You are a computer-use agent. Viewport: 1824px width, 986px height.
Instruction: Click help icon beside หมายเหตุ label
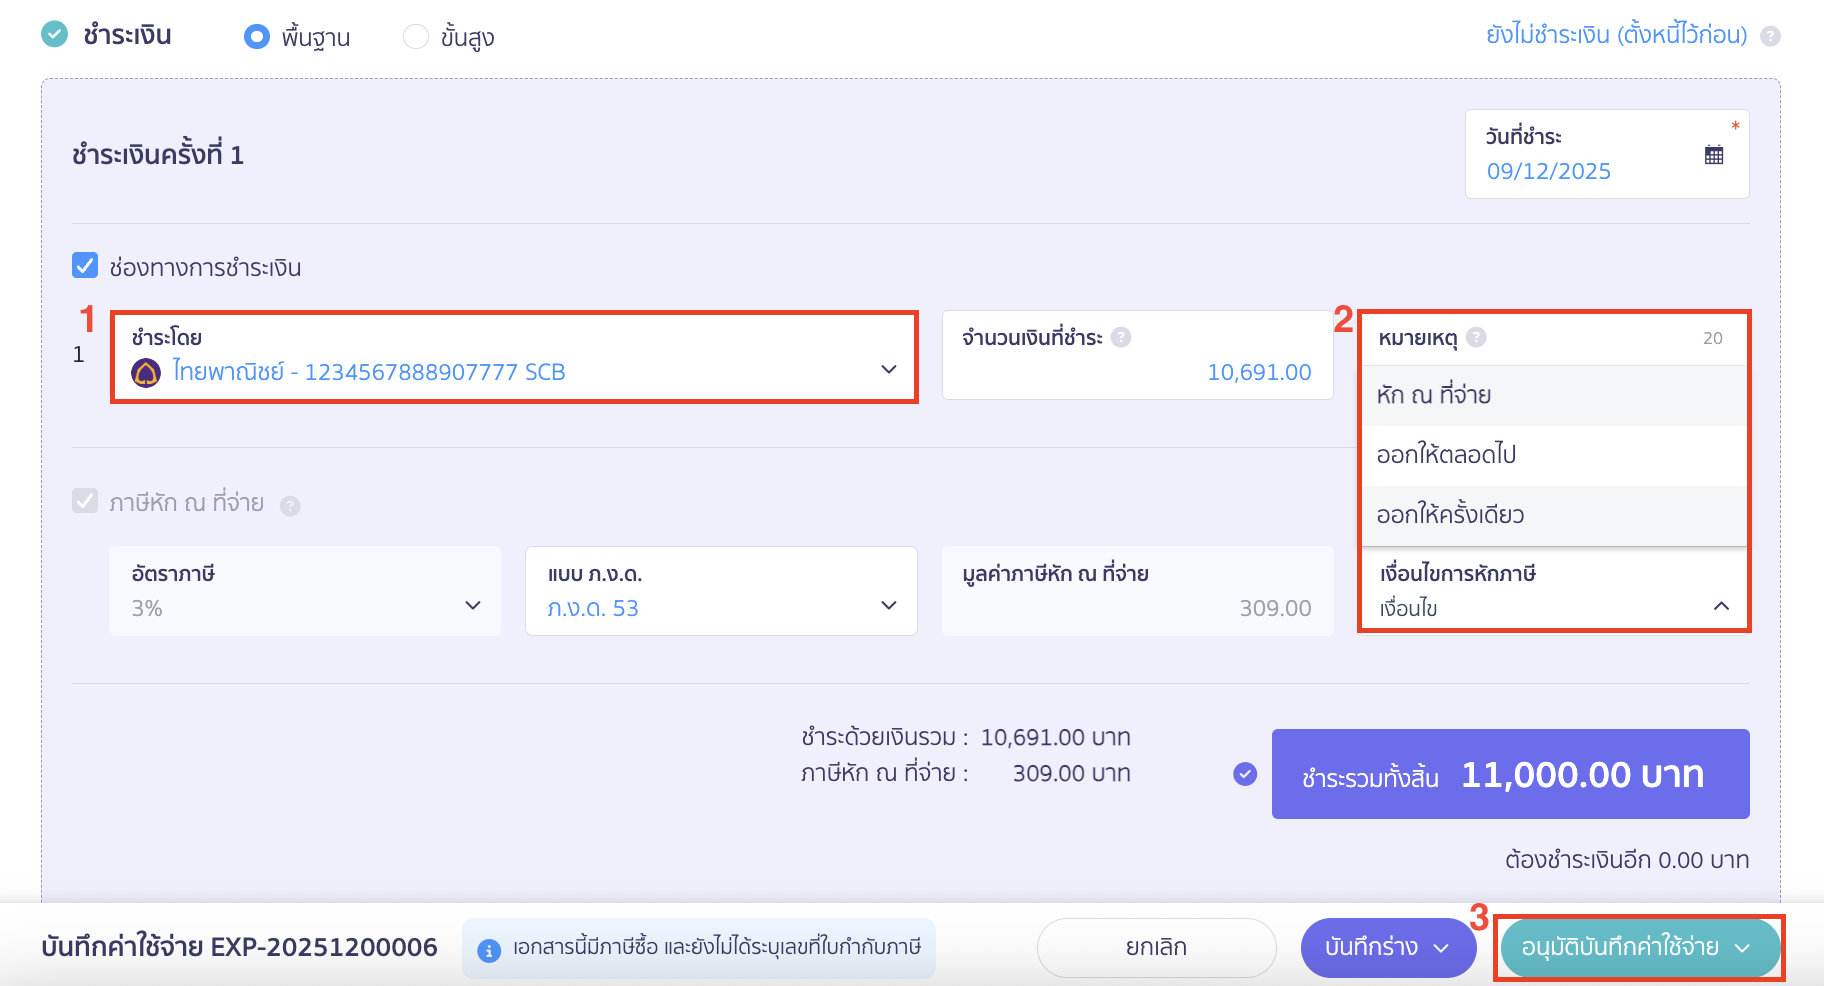(x=1476, y=338)
